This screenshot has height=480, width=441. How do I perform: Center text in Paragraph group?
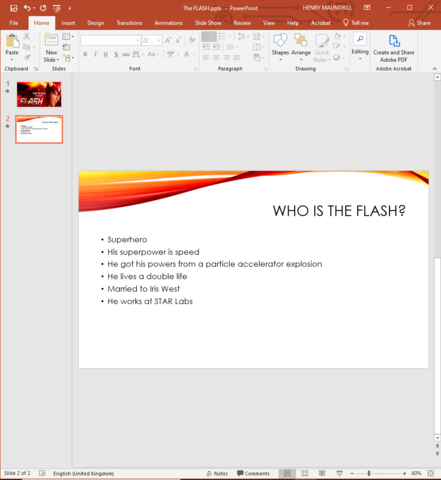pos(216,58)
